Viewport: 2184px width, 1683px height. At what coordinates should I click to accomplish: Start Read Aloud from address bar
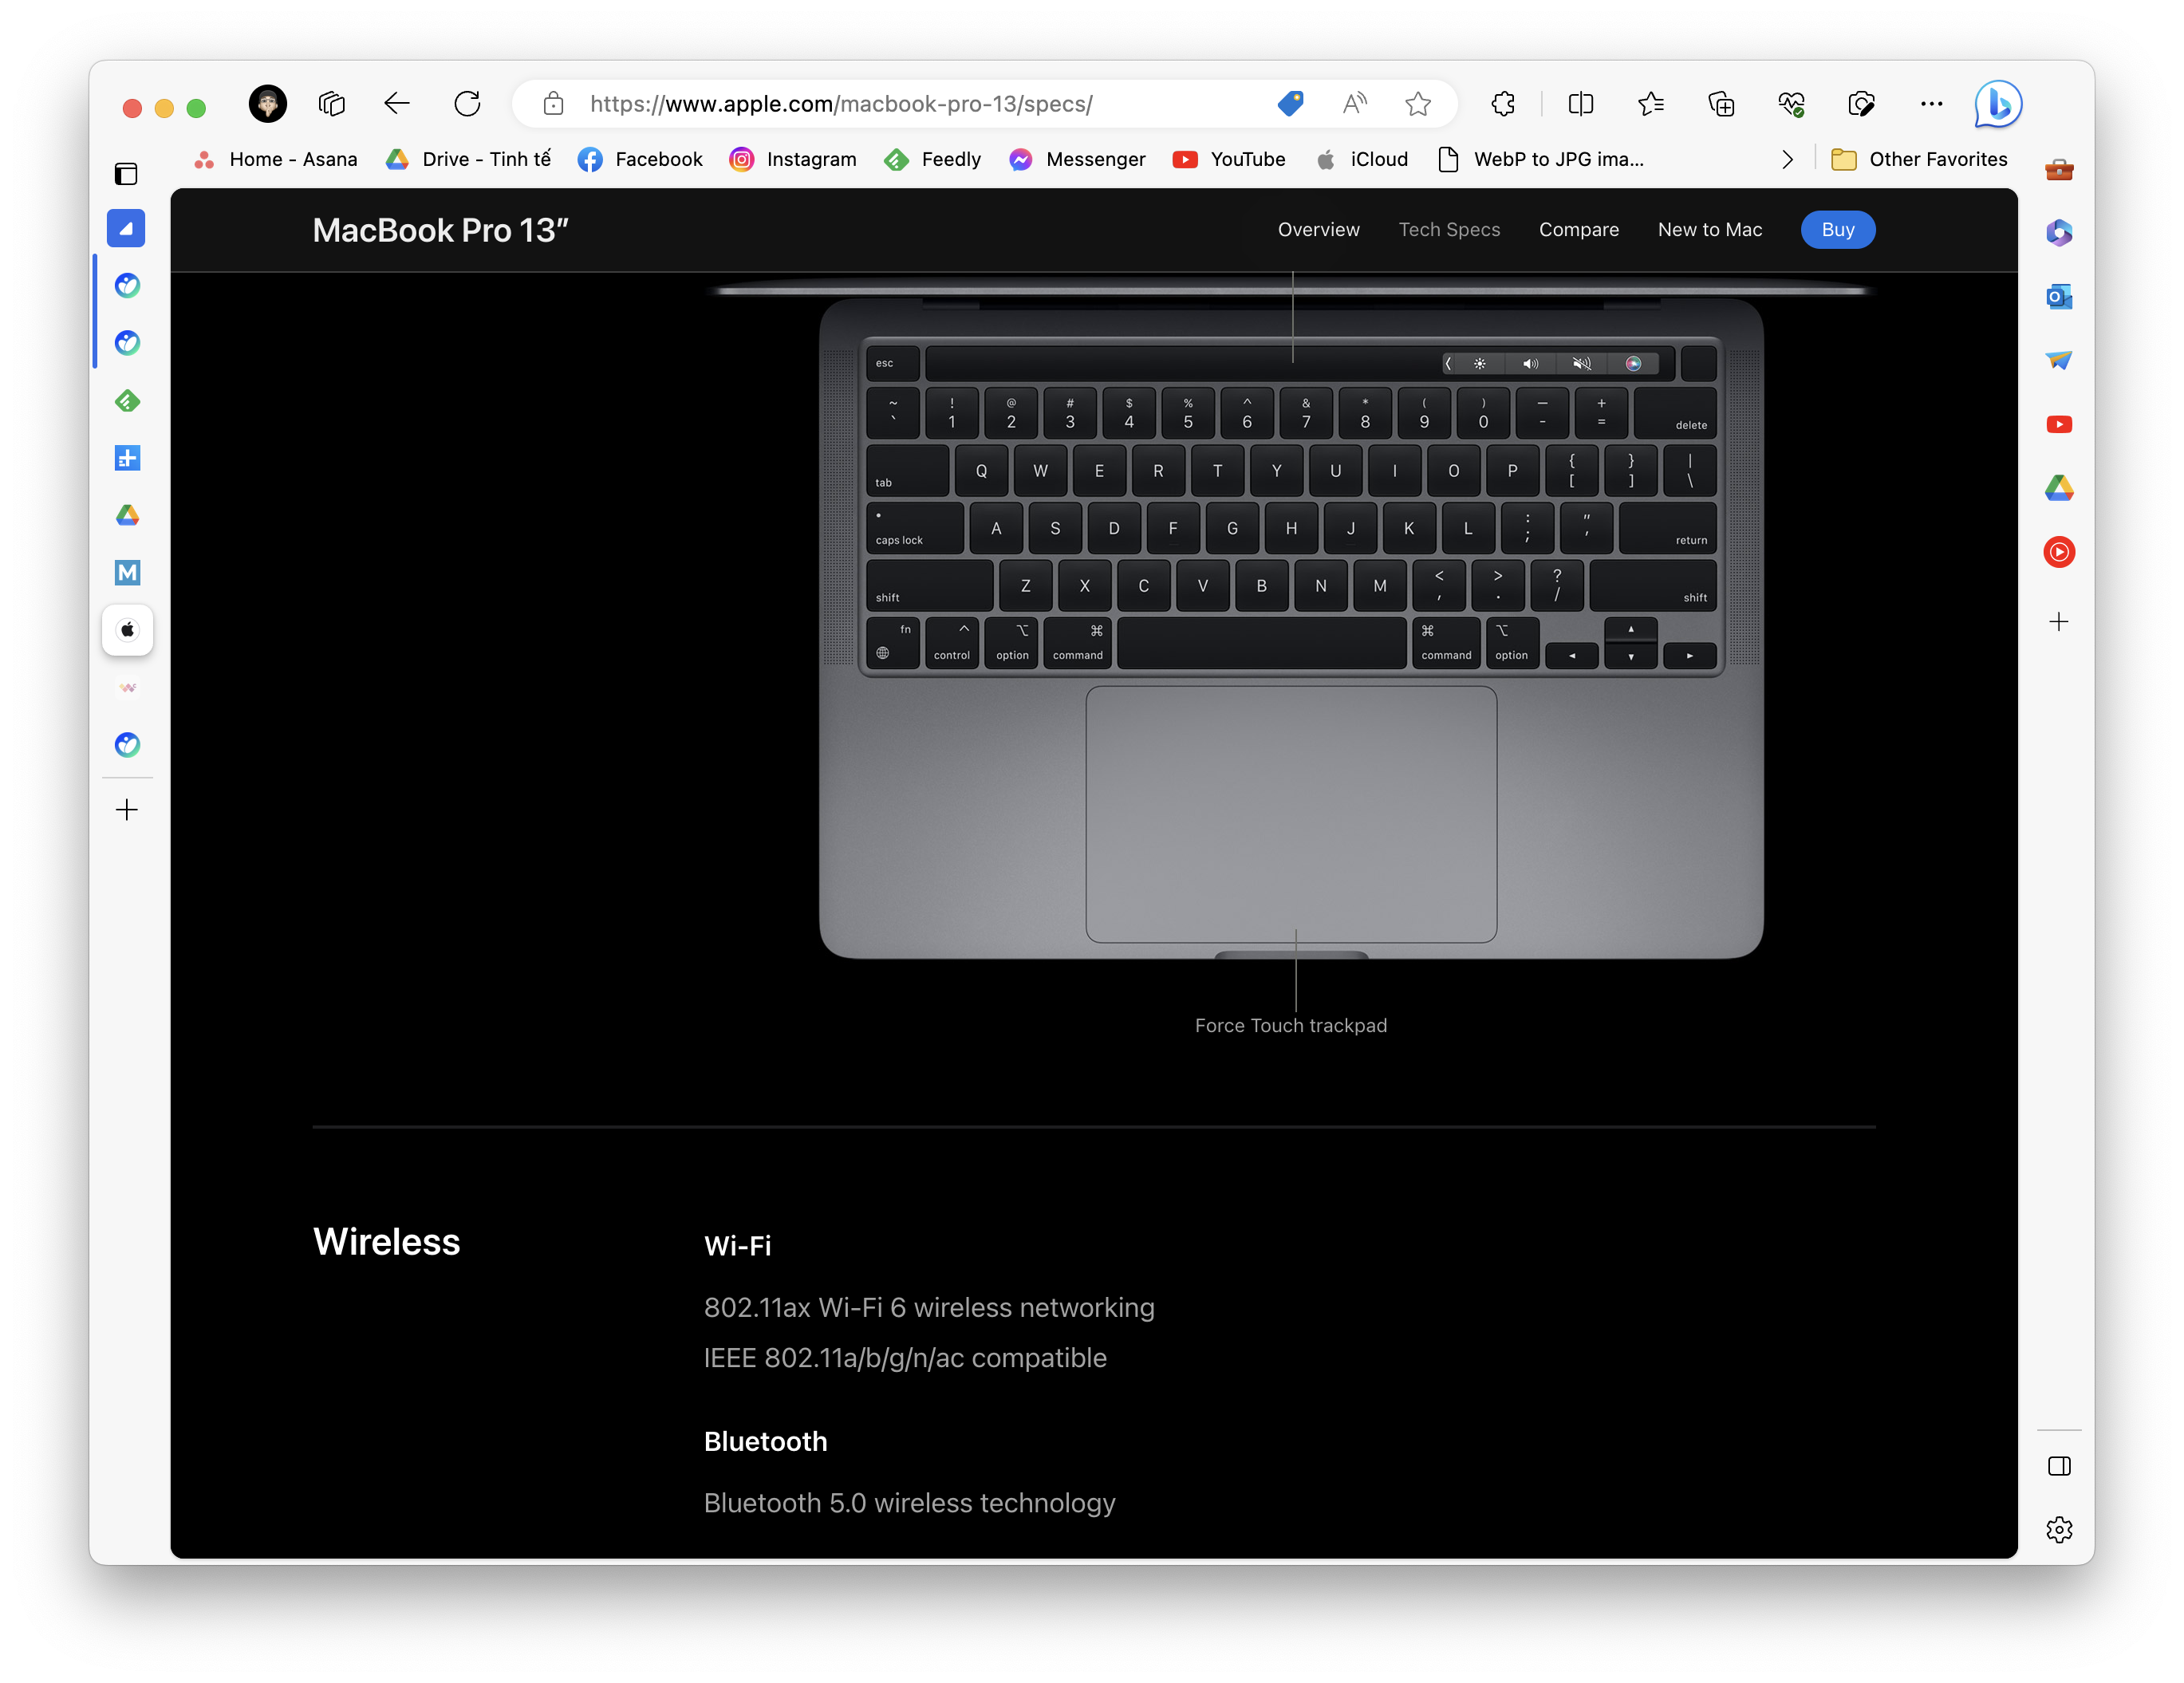1354,104
